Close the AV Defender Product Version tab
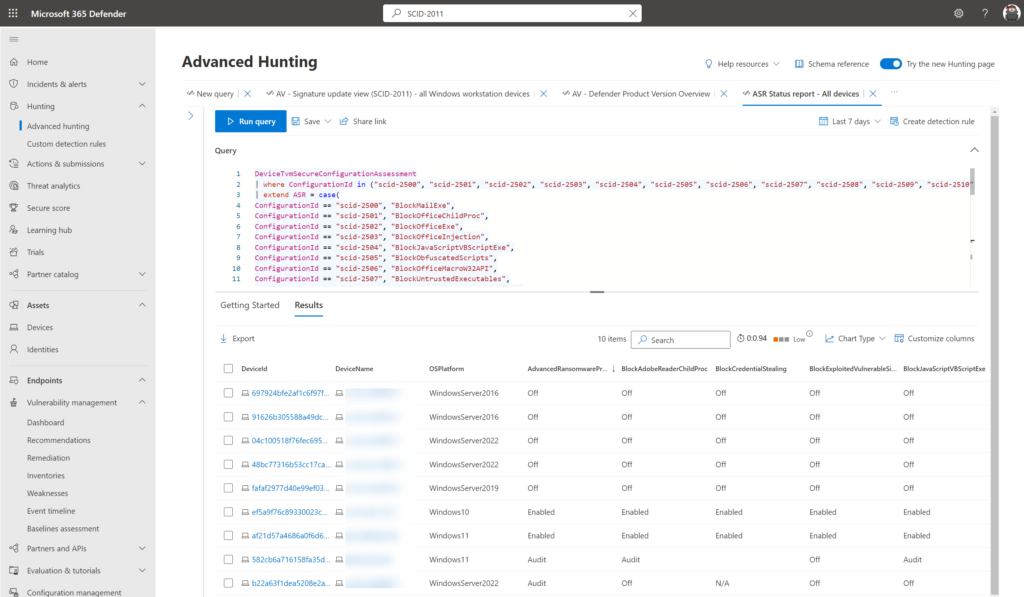 tap(724, 93)
